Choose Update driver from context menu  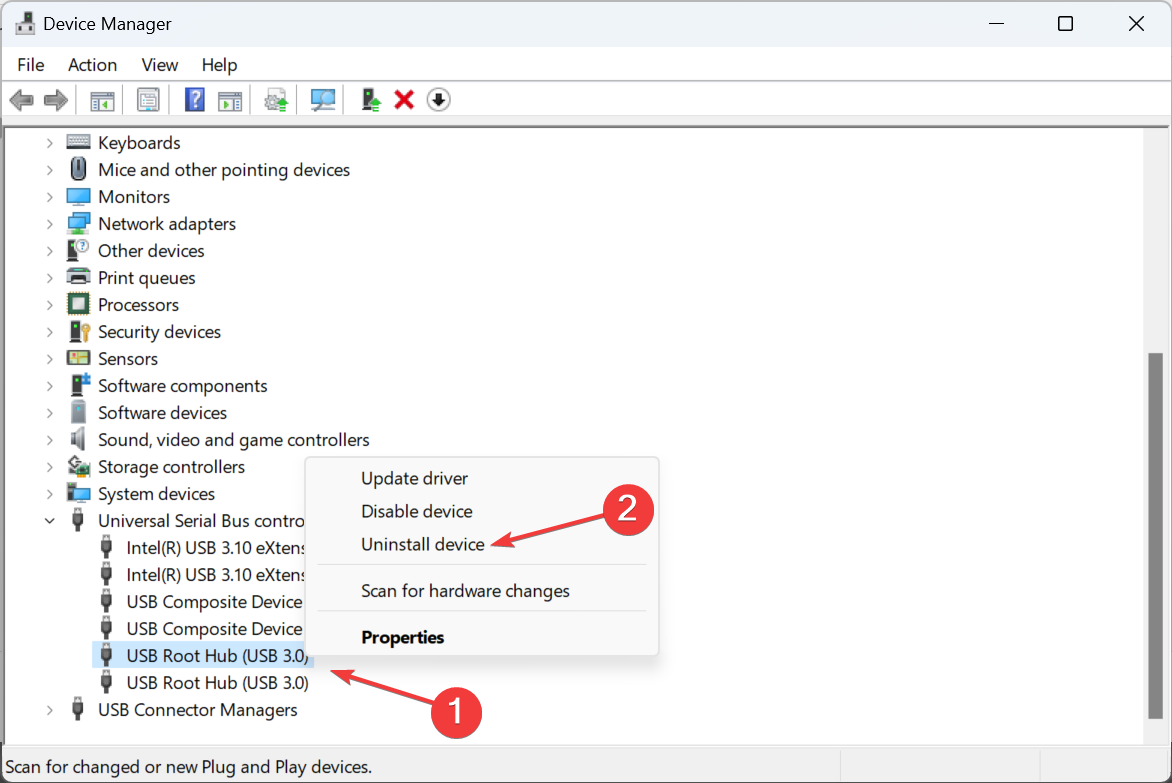[x=414, y=478]
